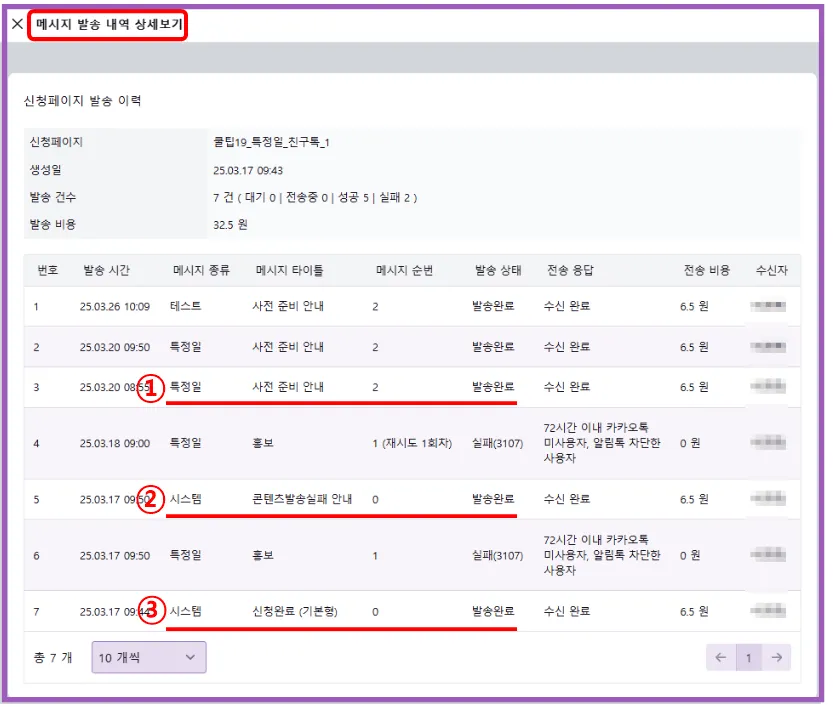This screenshot has width=833, height=707.
Task: Click the 홍보 title in row 4
Action: click(263, 444)
